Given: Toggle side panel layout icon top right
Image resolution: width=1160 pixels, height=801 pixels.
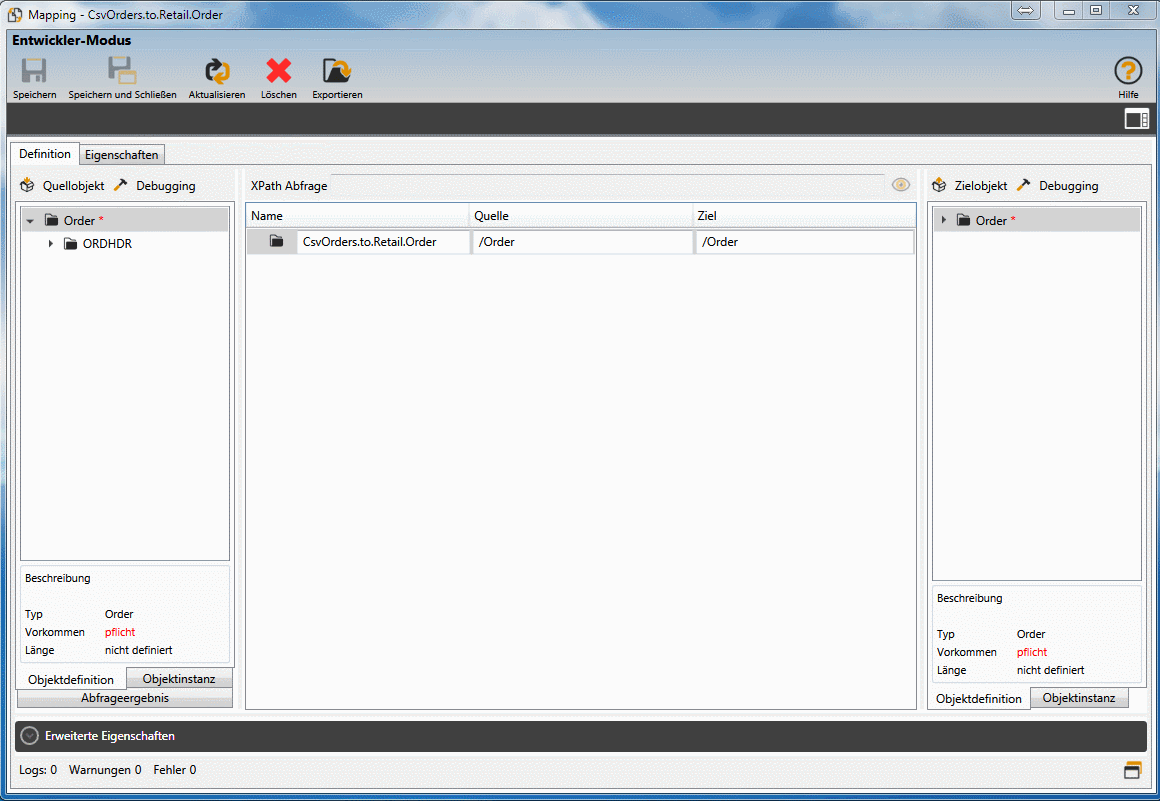Looking at the screenshot, I should (x=1136, y=120).
